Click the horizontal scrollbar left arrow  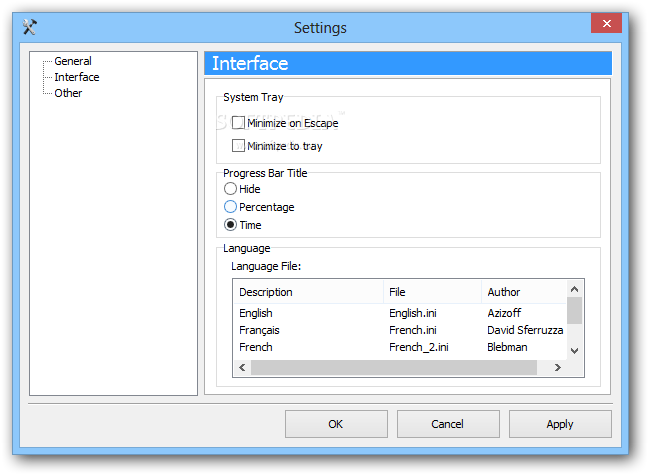[x=243, y=367]
